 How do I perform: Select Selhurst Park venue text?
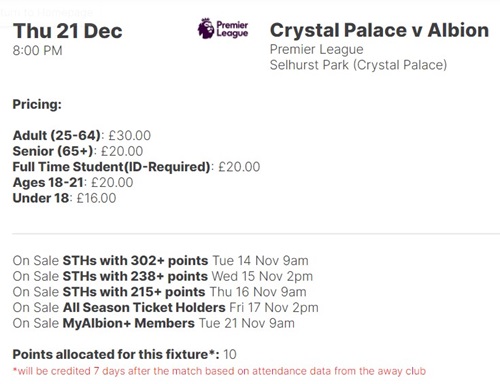[358, 65]
